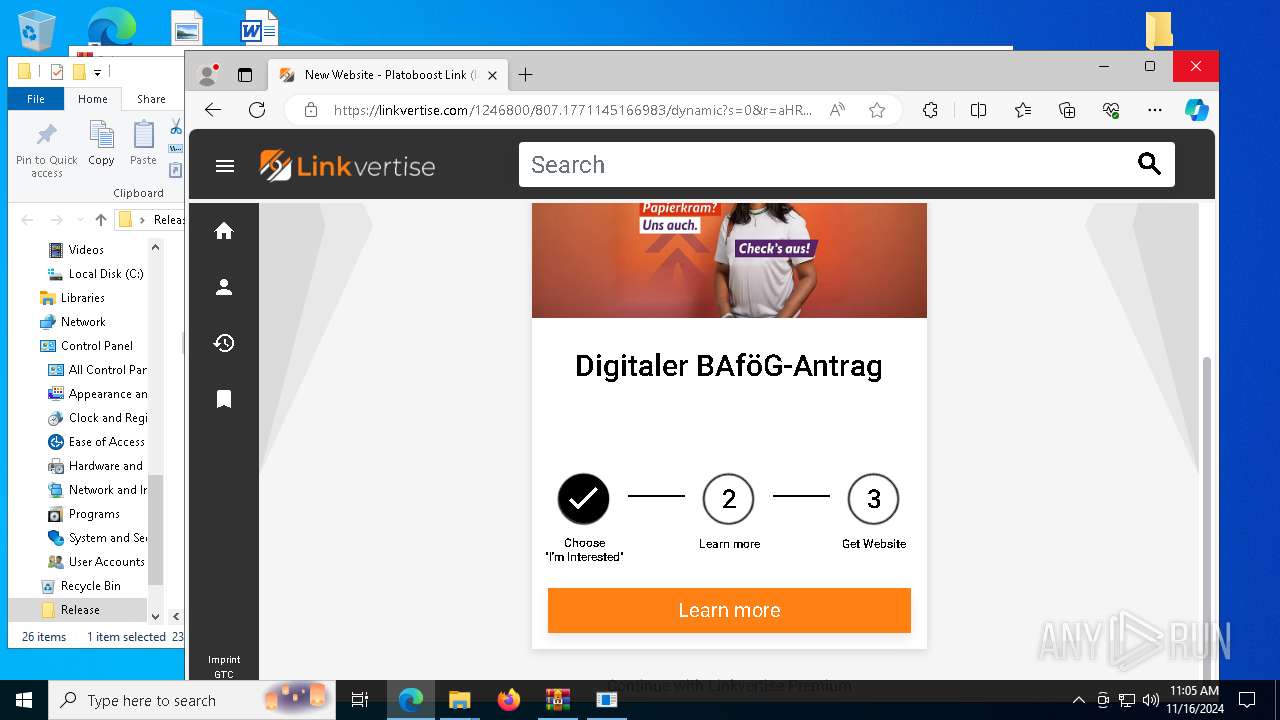
Task: Open Quick Access Toolbar dropdown in Explorer
Action: [x=97, y=72]
